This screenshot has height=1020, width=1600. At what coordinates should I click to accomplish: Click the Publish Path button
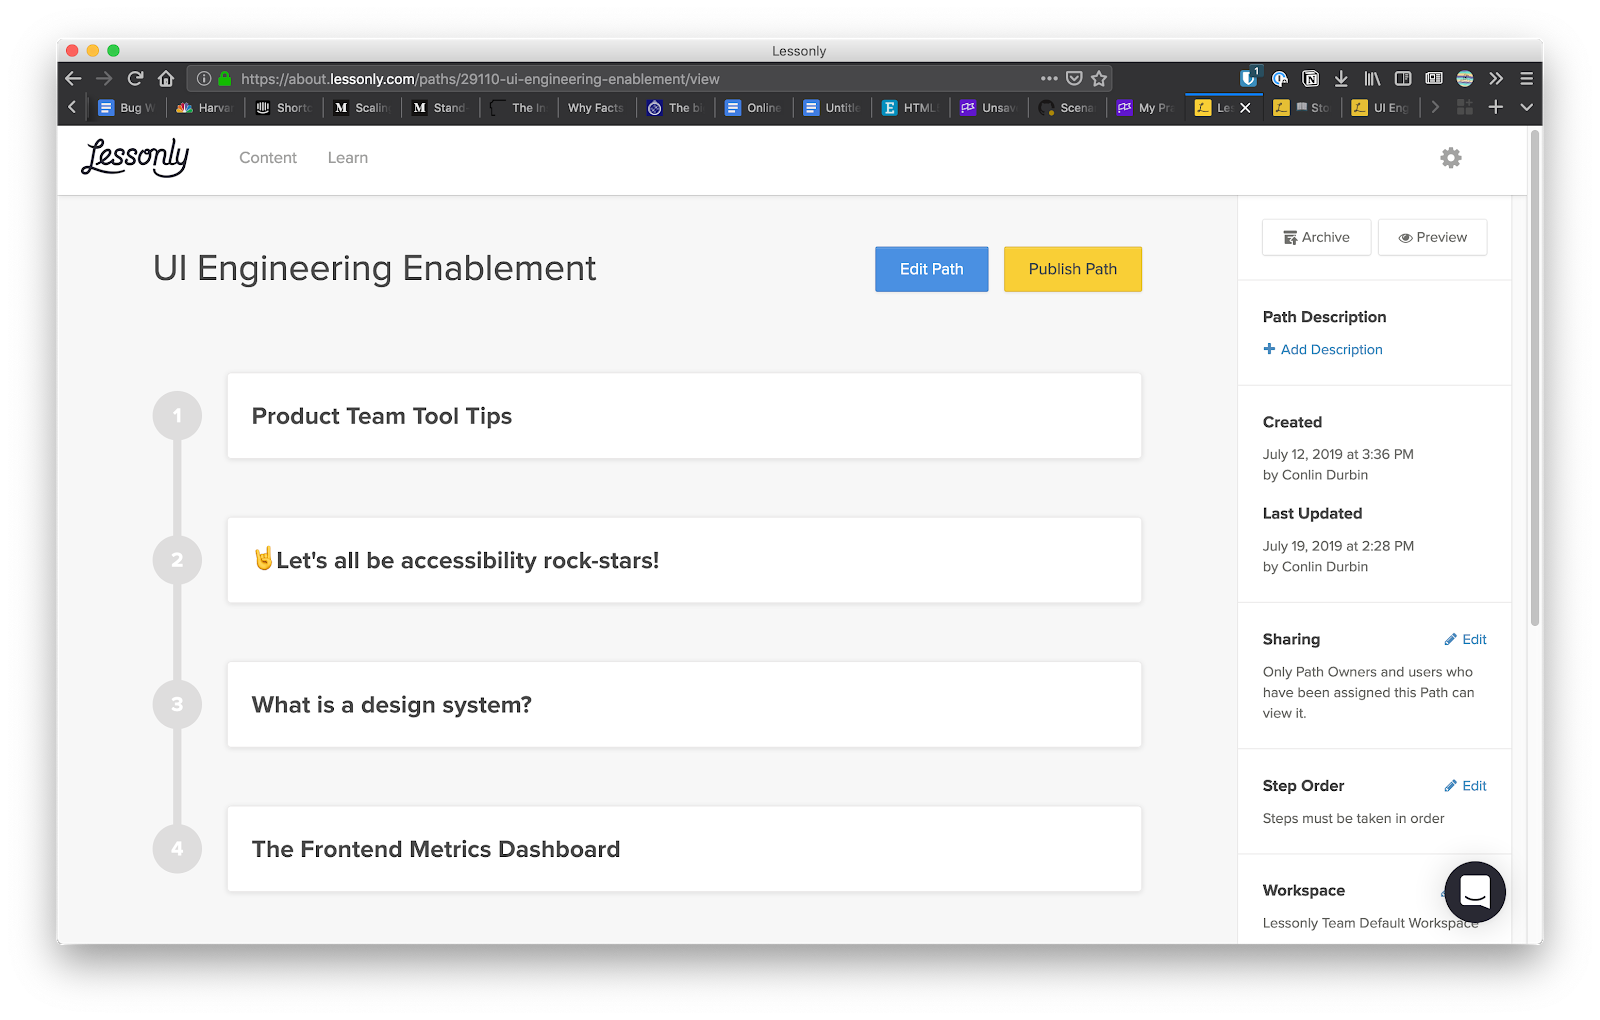tap(1072, 269)
